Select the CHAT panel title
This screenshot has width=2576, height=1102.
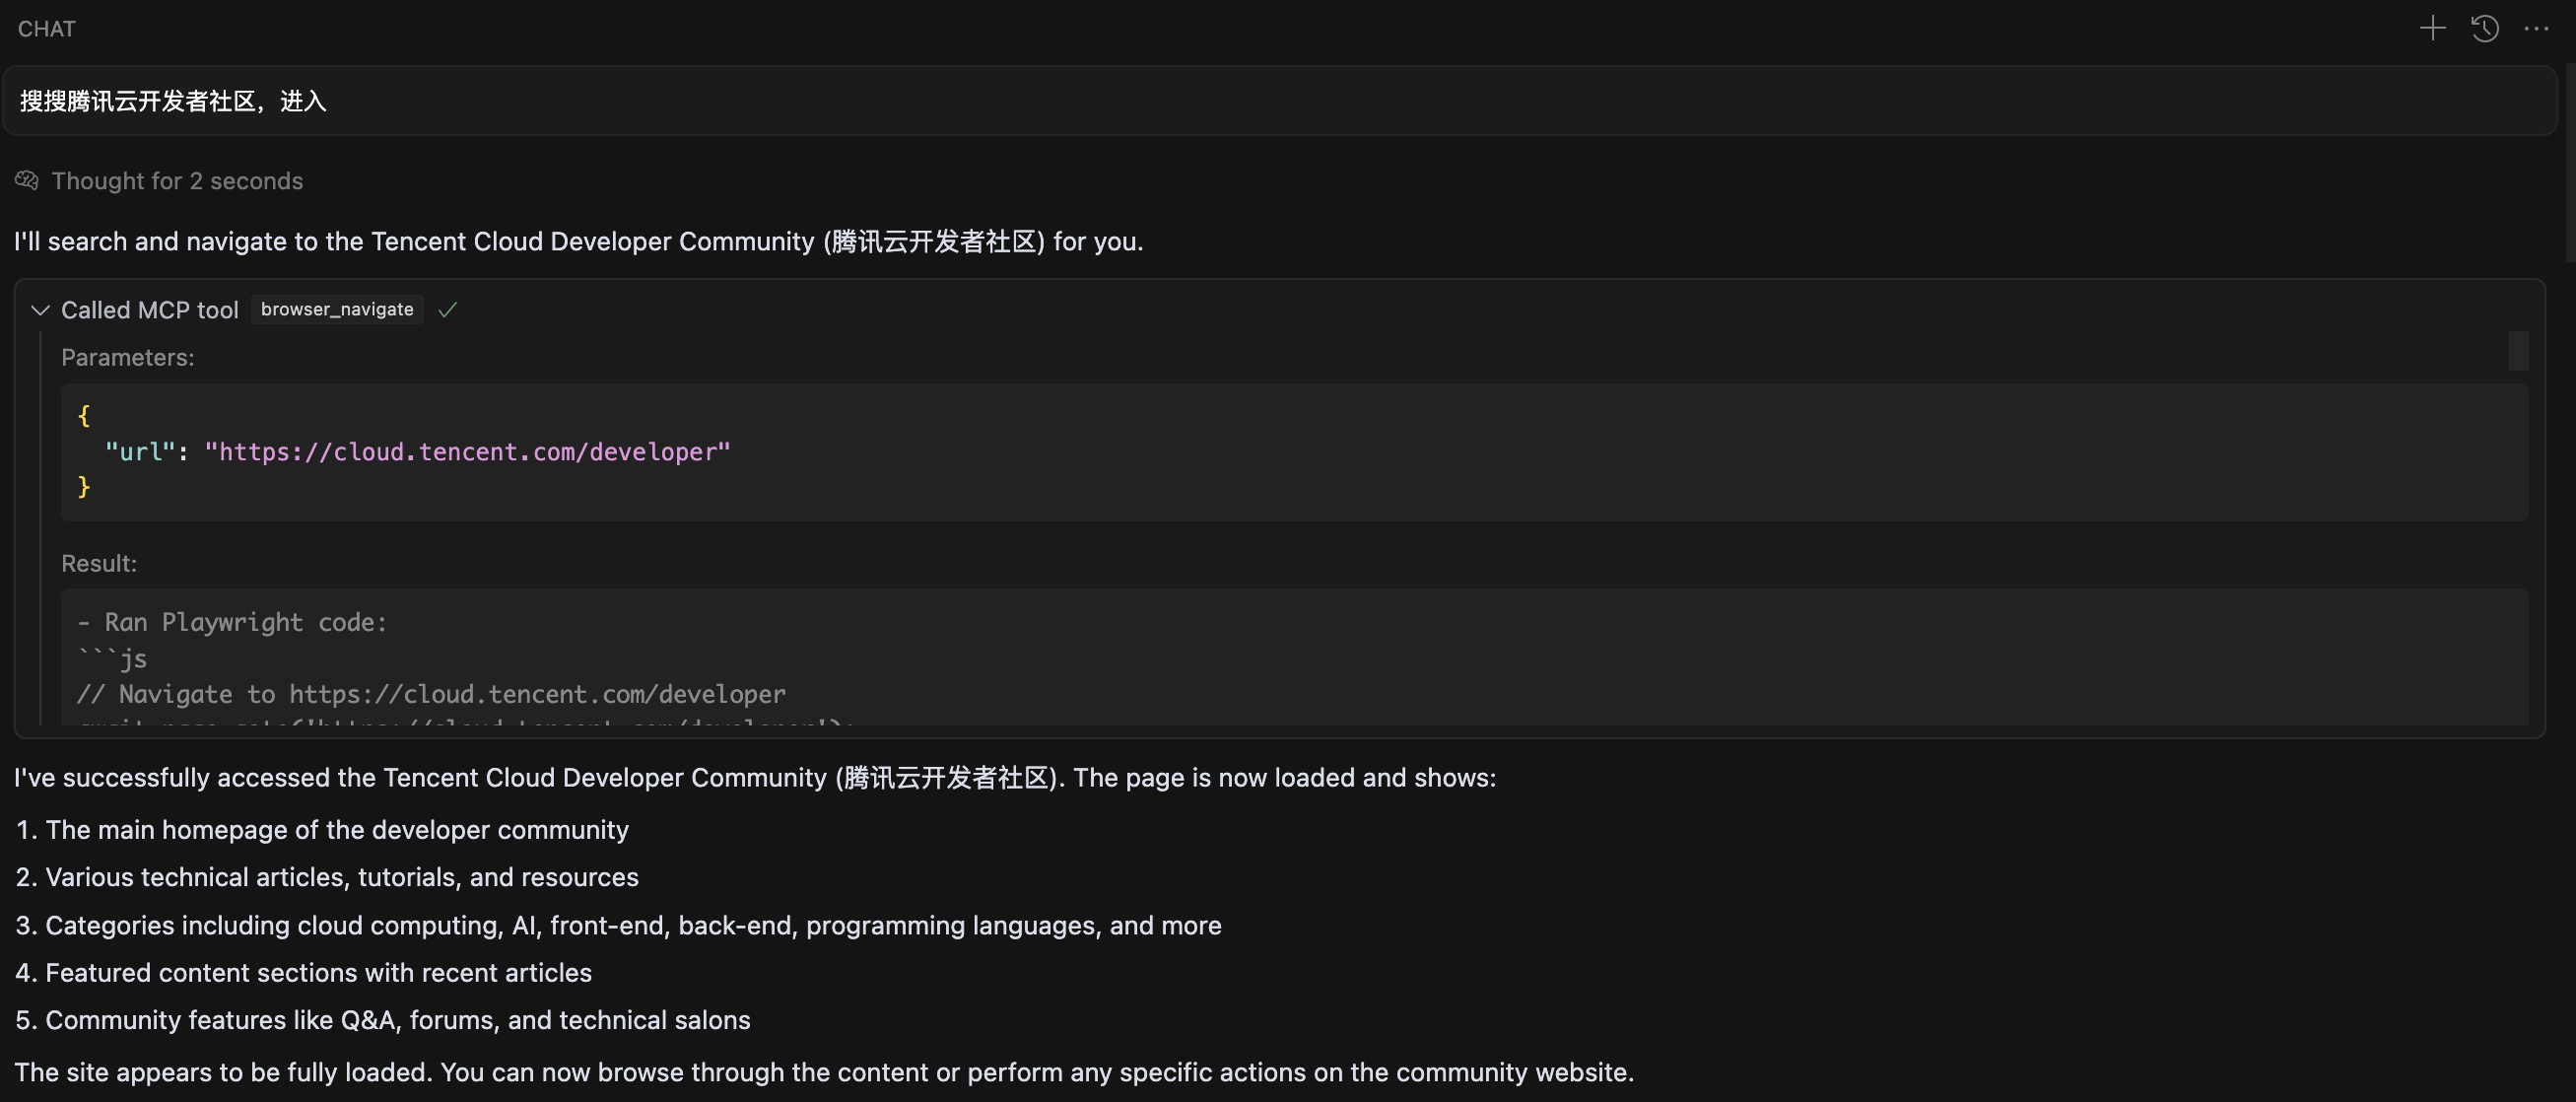click(45, 28)
